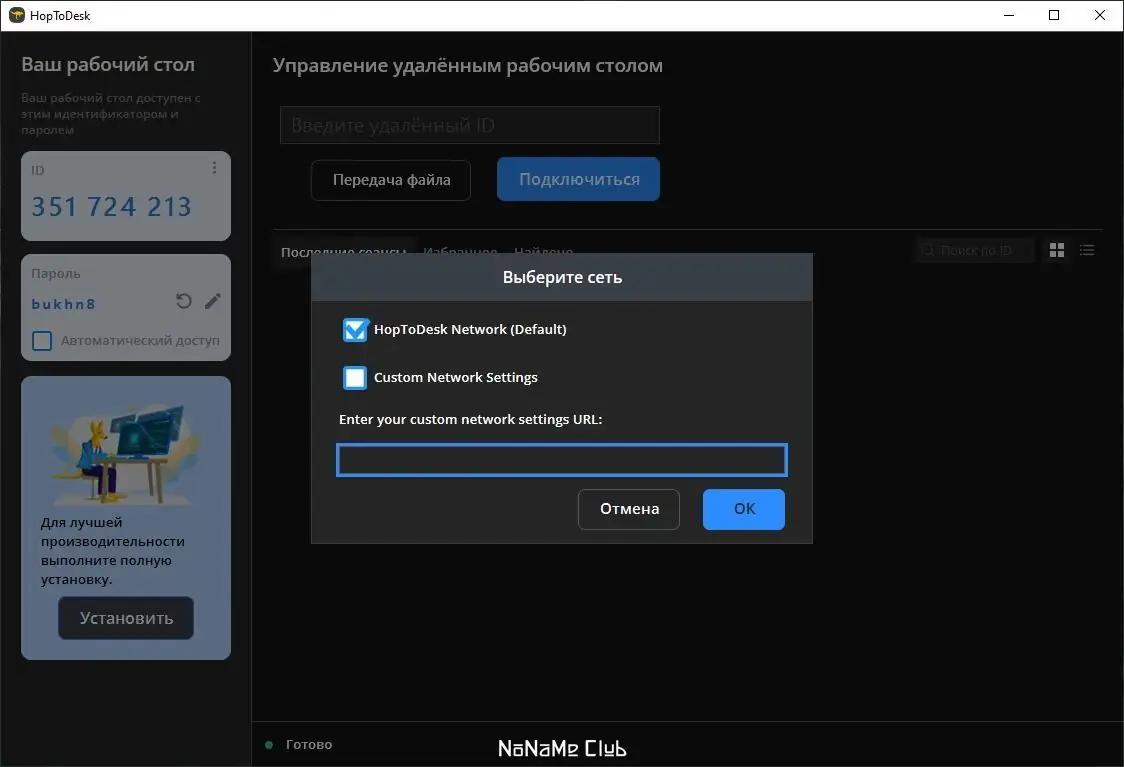The height and width of the screenshot is (767, 1124).
Task: Click the Поиск по ID search box
Action: coord(975,250)
